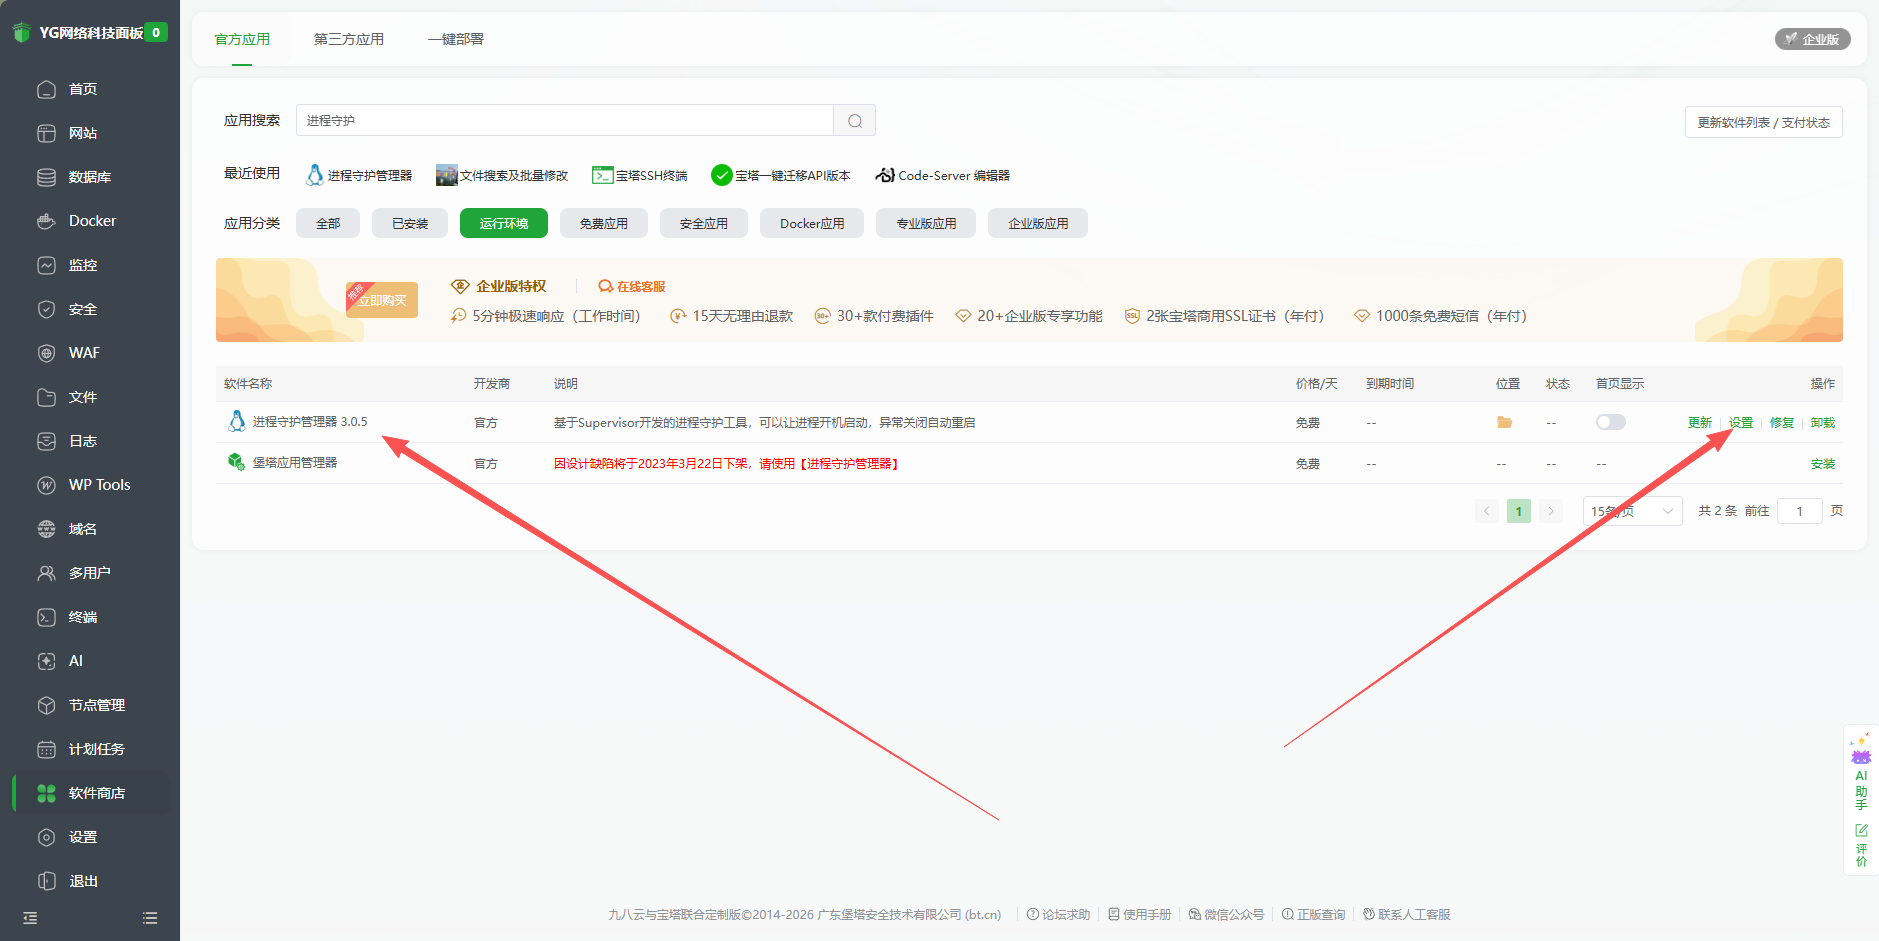The image size is (1879, 941).
Task: Click the menu list icon at sidebar bottom right
Action: pyautogui.click(x=150, y=918)
